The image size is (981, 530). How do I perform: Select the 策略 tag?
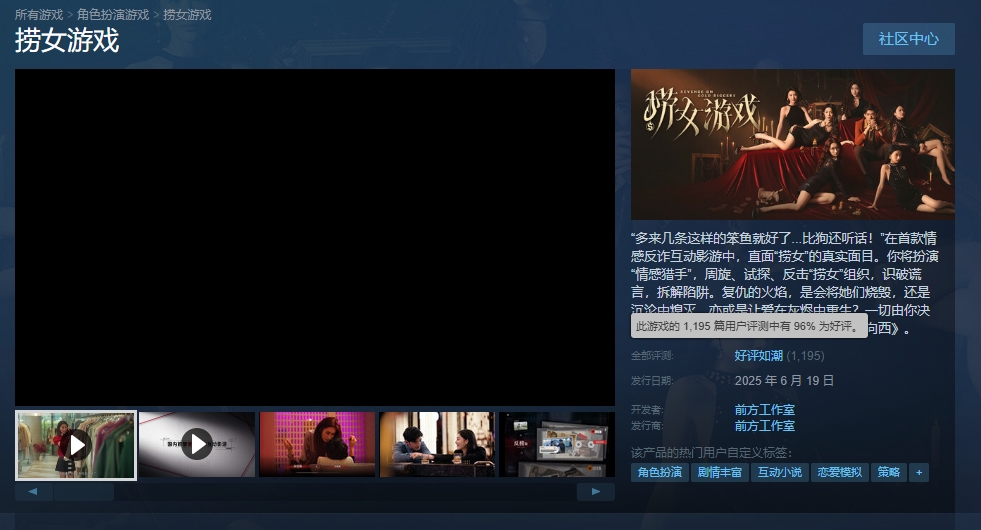pos(888,472)
